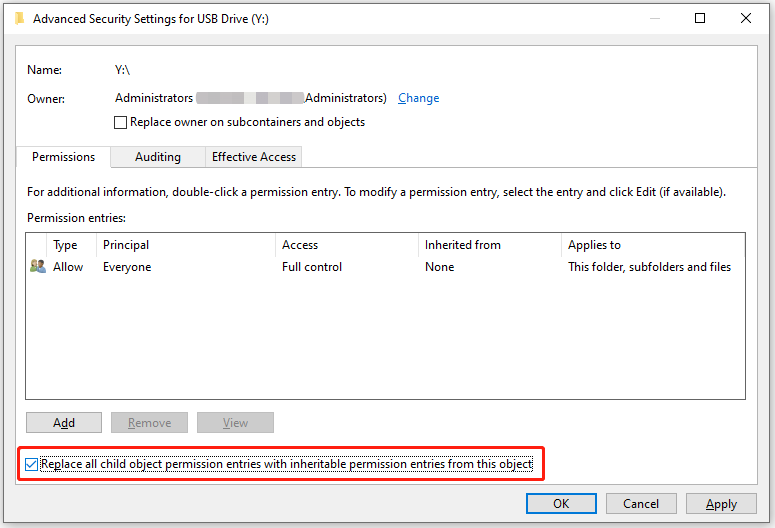
Task: Apply the permission changes
Action: tap(721, 504)
